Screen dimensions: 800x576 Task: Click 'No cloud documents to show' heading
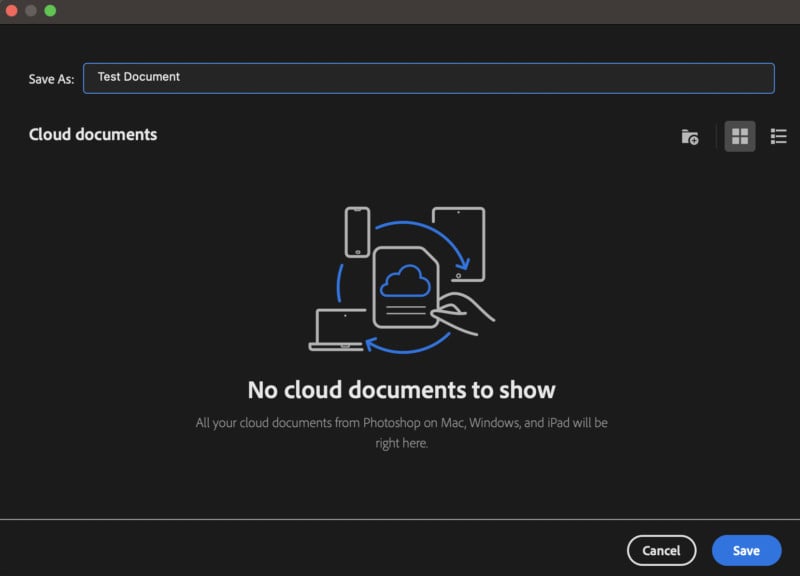pyautogui.click(x=401, y=389)
